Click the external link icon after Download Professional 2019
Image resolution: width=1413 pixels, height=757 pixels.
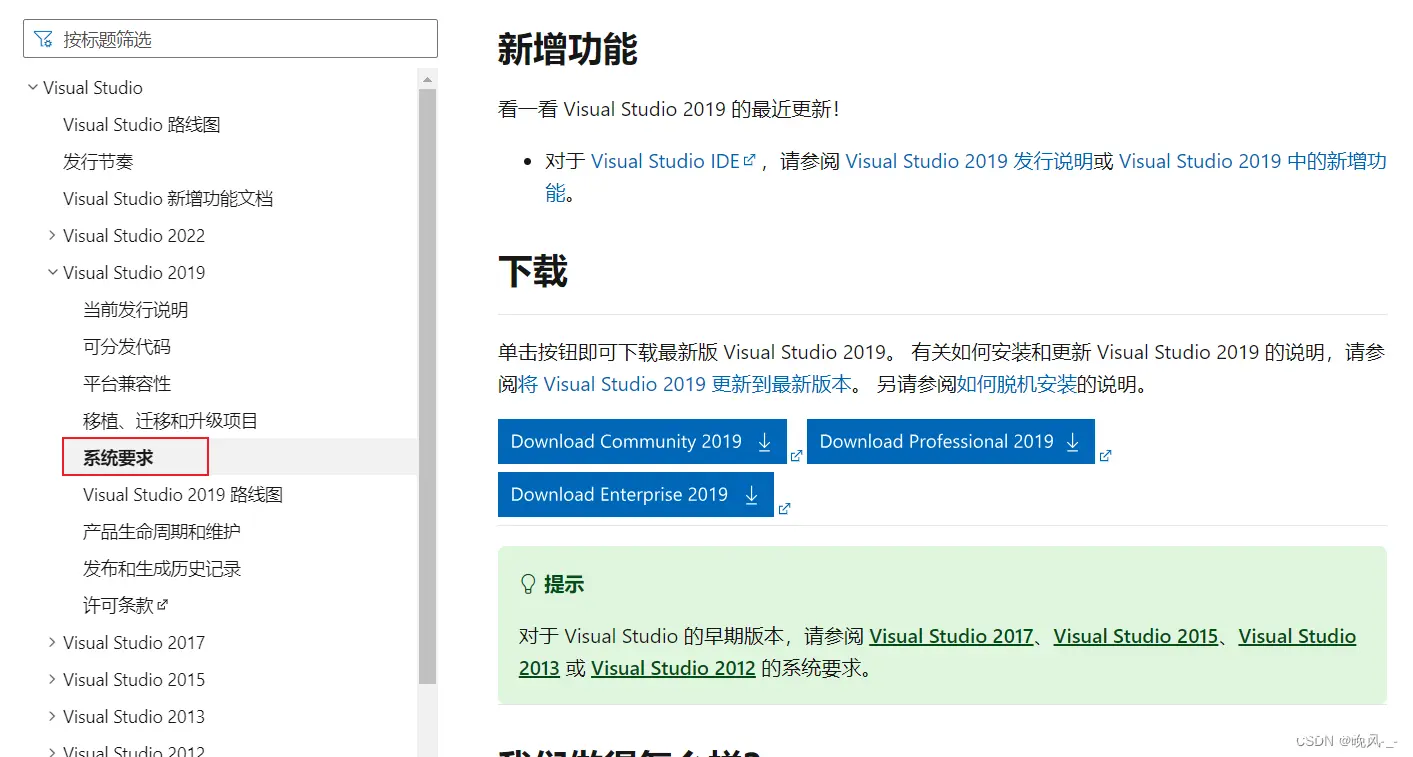1105,456
